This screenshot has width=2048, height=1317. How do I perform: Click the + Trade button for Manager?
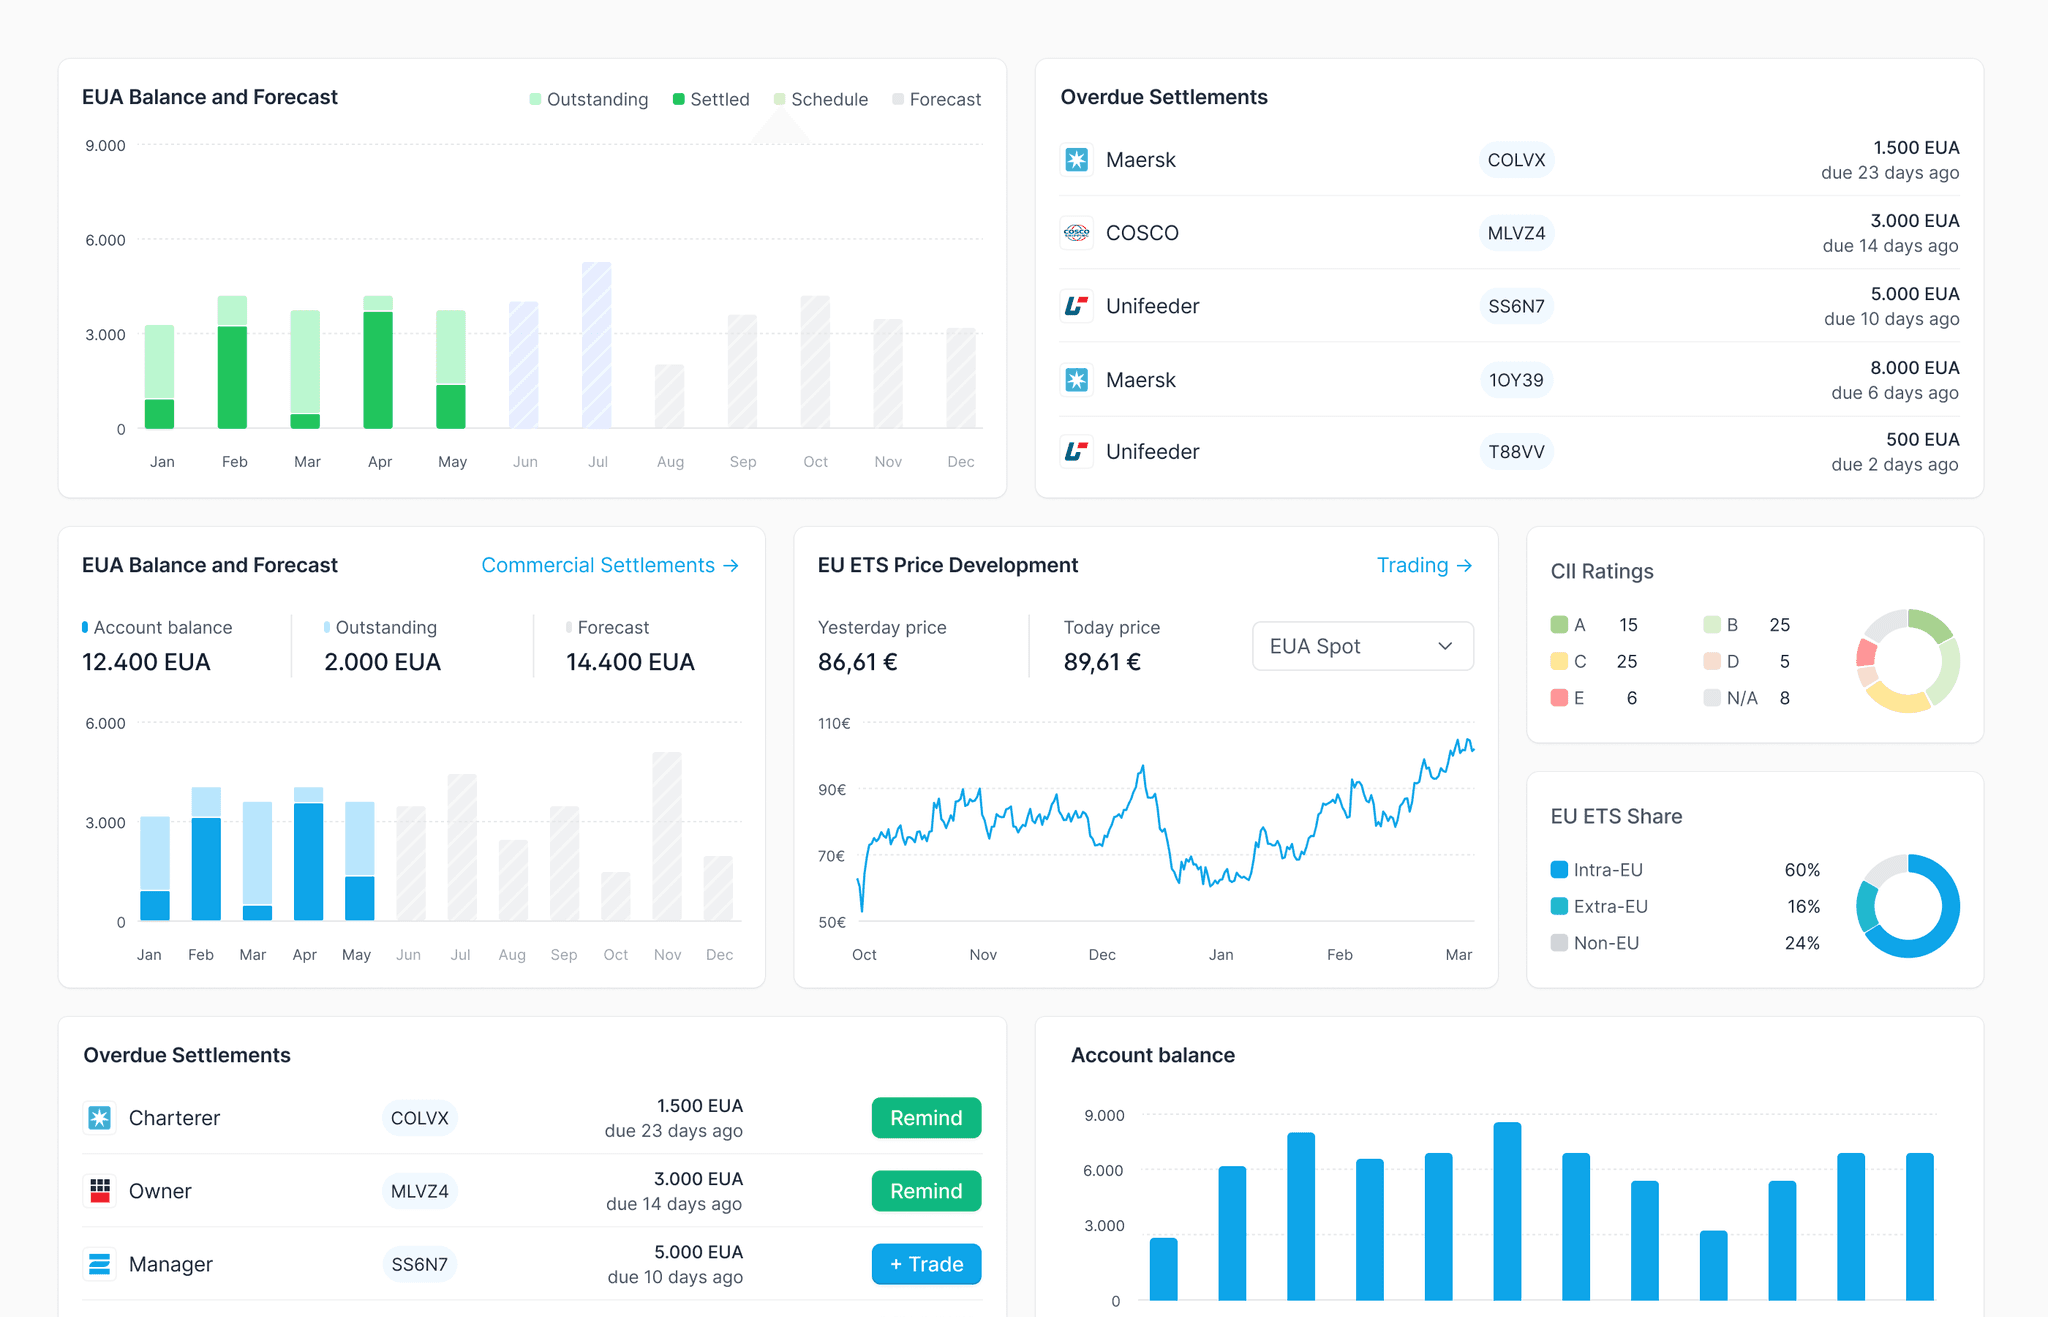point(926,1264)
